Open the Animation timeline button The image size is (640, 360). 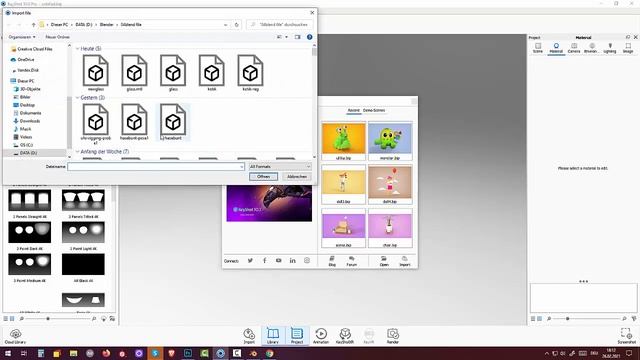tap(321, 336)
